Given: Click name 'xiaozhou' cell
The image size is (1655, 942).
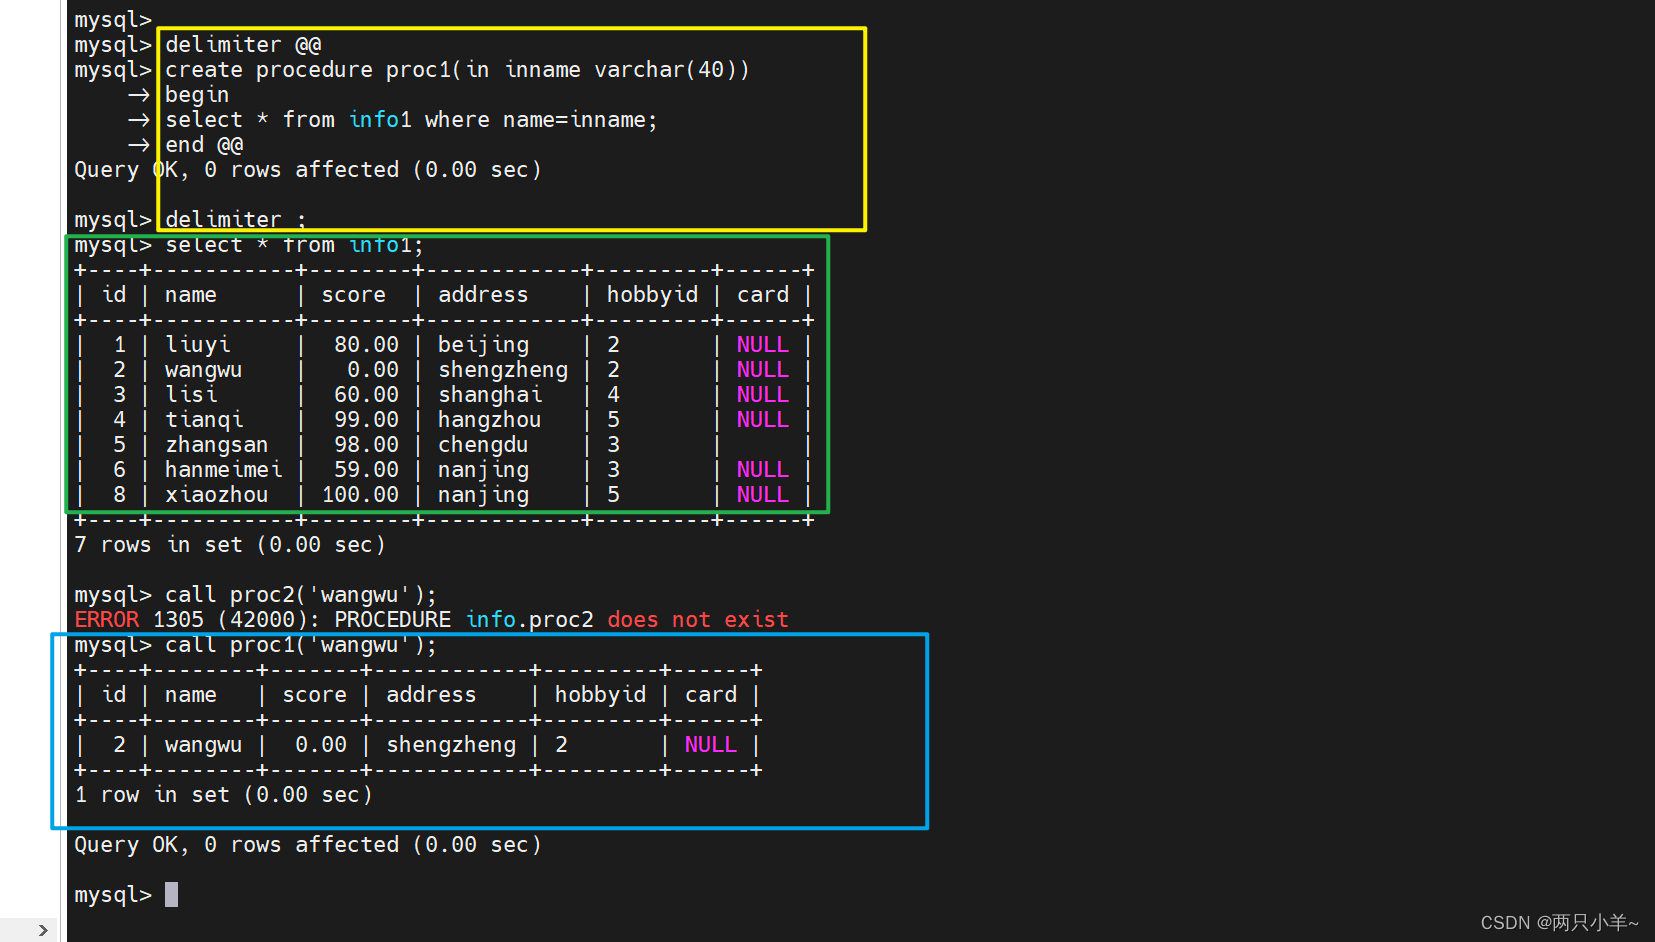Looking at the screenshot, I should [217, 495].
